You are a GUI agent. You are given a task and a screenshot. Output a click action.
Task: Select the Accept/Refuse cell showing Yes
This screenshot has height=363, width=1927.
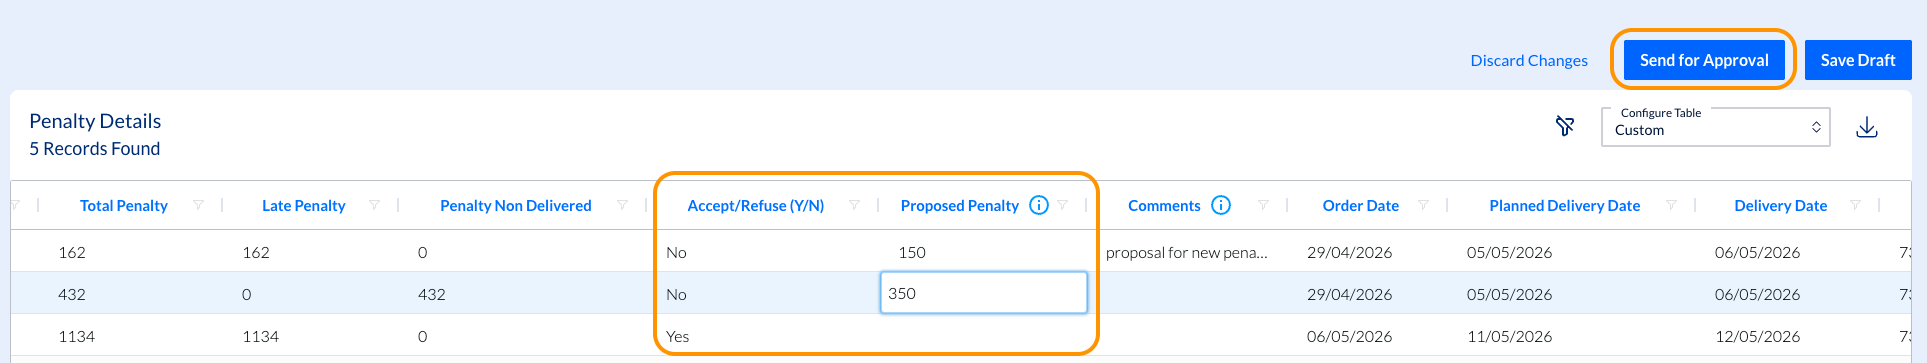(768, 336)
